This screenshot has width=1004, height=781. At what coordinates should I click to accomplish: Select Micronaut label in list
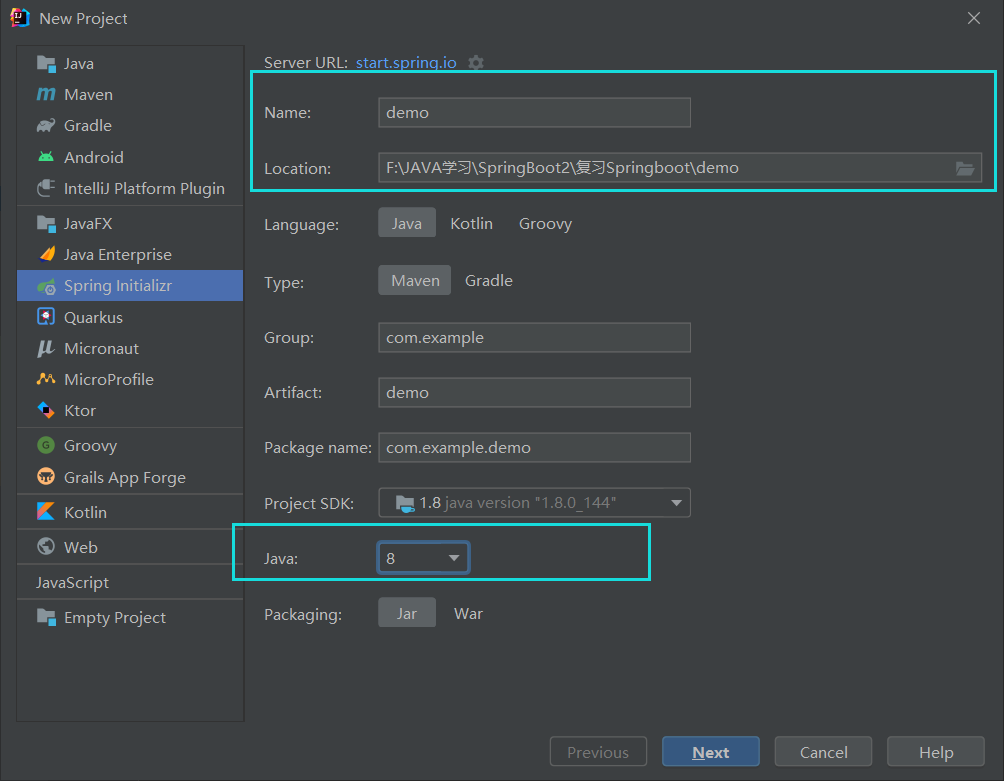point(101,348)
